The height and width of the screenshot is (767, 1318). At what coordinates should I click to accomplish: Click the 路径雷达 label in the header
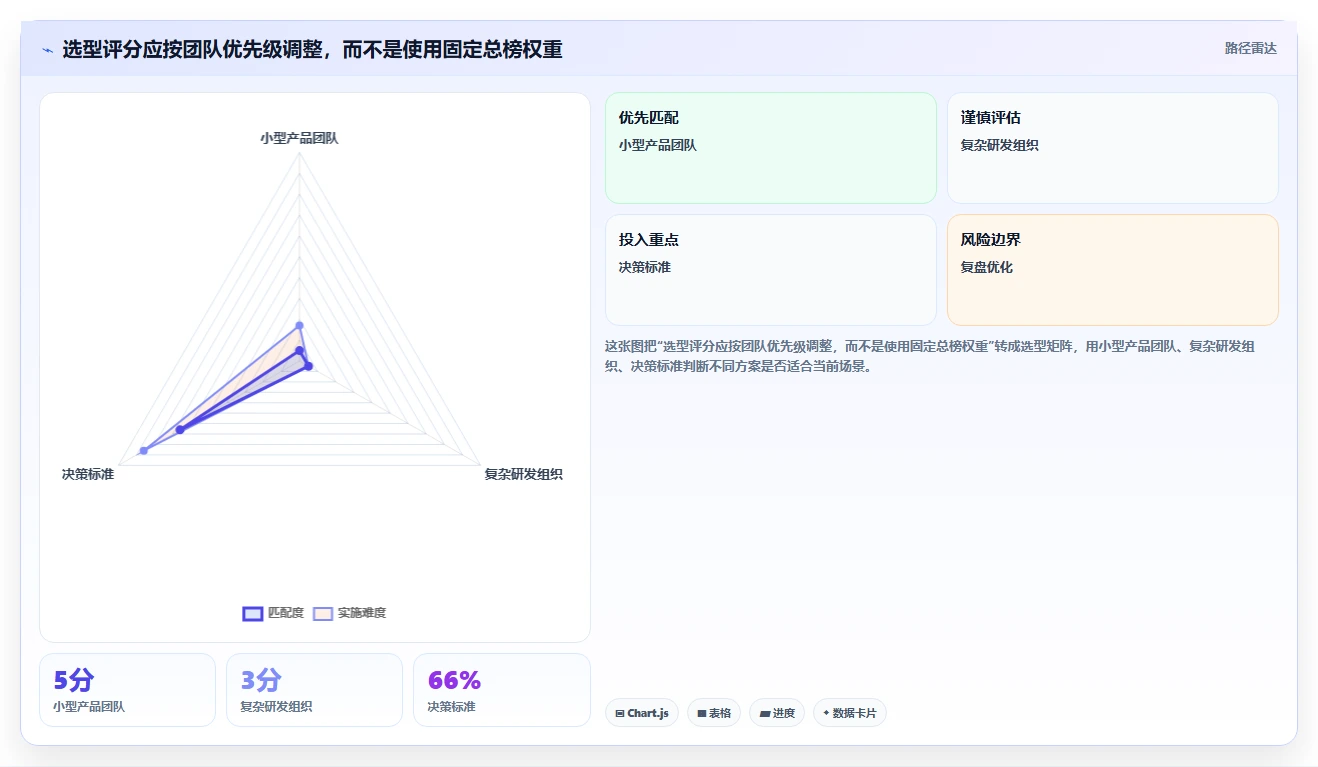pyautogui.click(x=1251, y=48)
